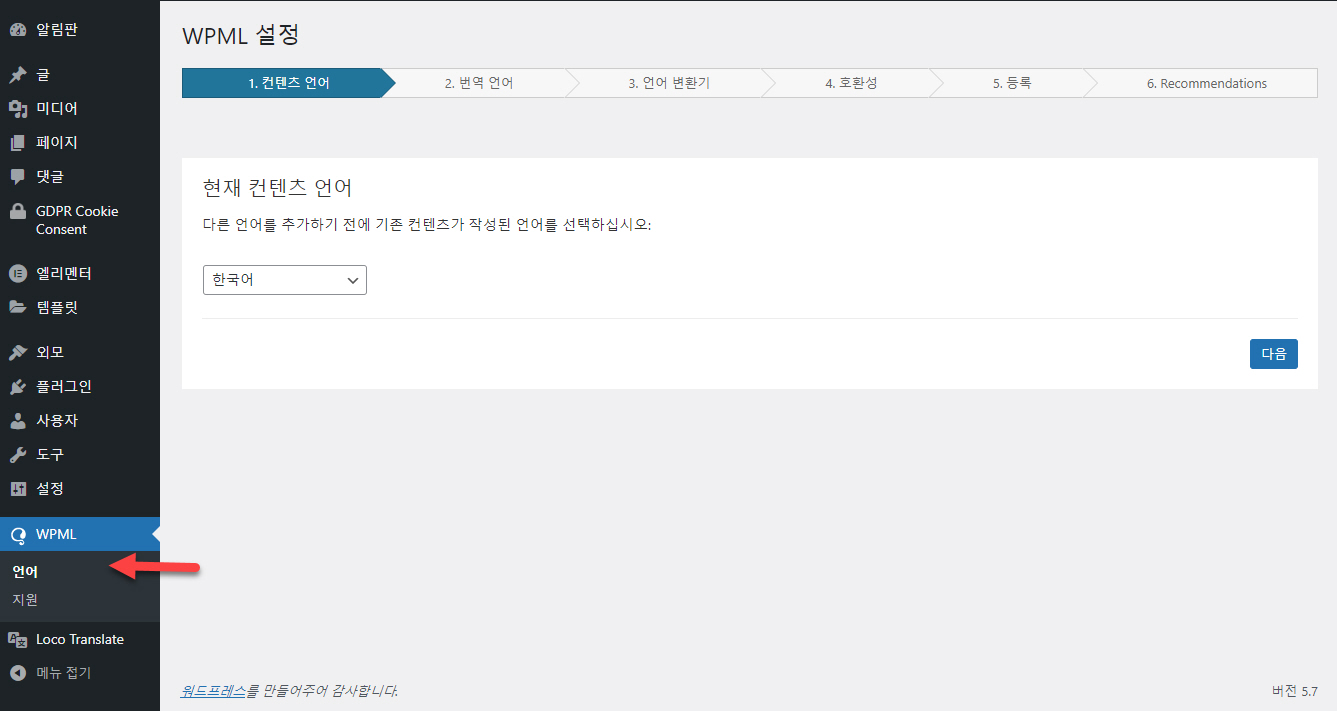Select the WPML menu label
1337x711 pixels.
tap(56, 535)
